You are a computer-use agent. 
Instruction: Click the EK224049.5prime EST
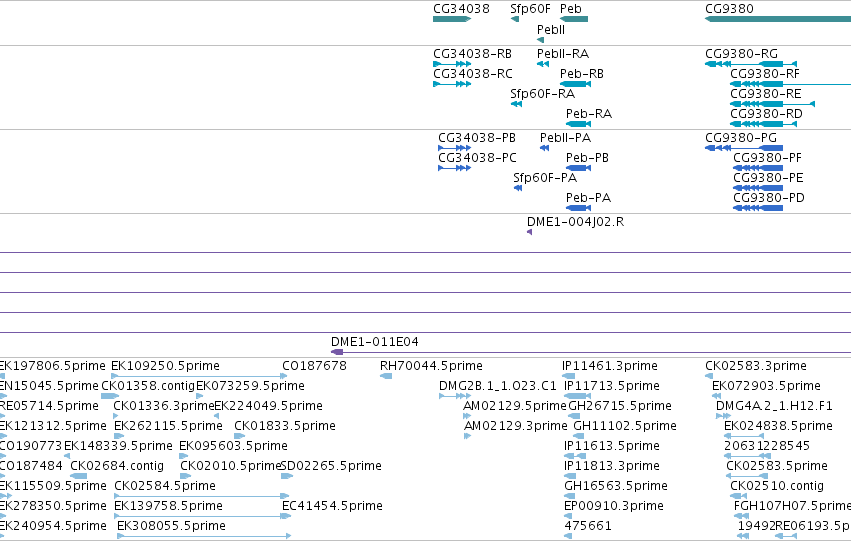(217, 416)
